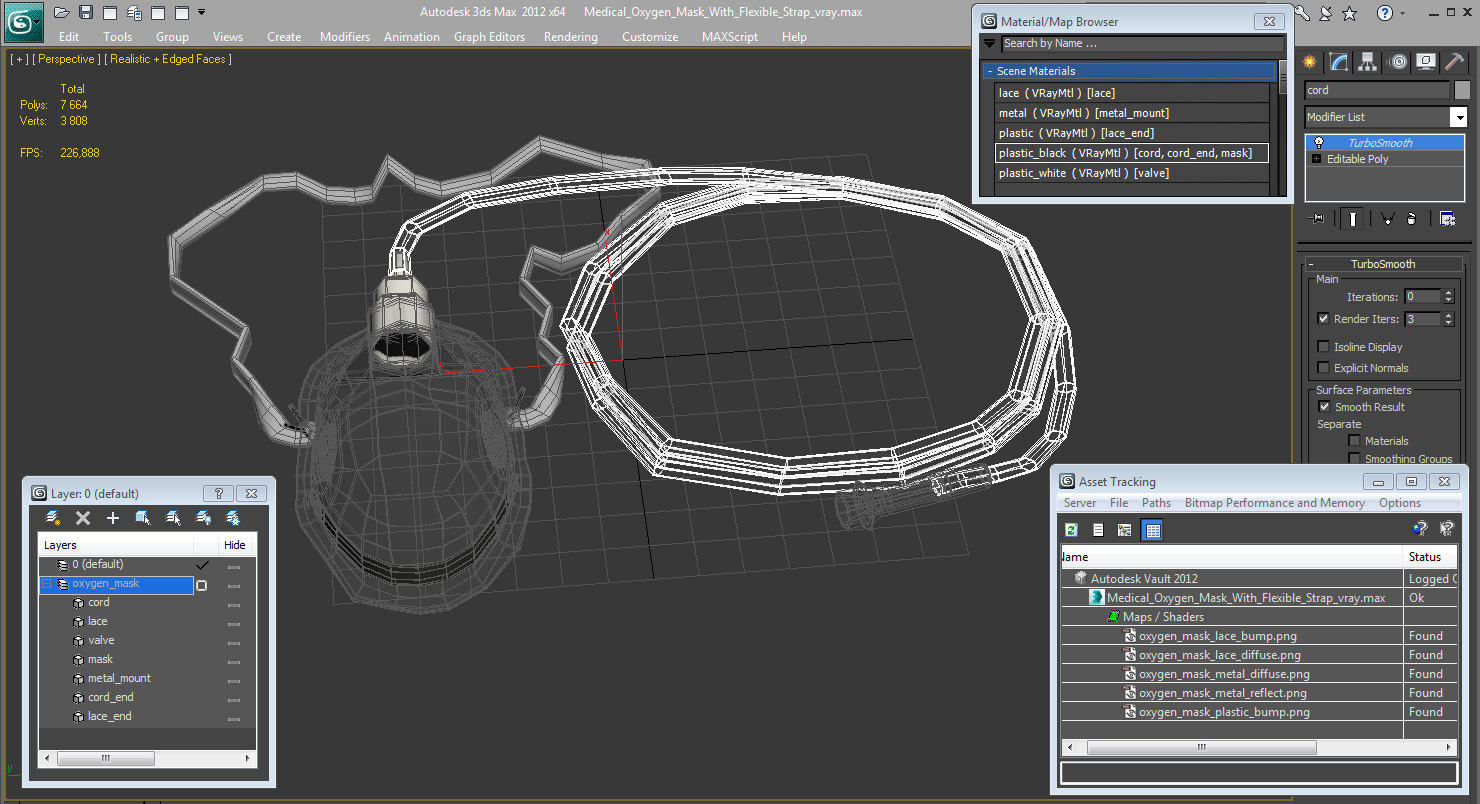Open the Customize menu
Viewport: 1480px width, 804px height.
pos(650,37)
